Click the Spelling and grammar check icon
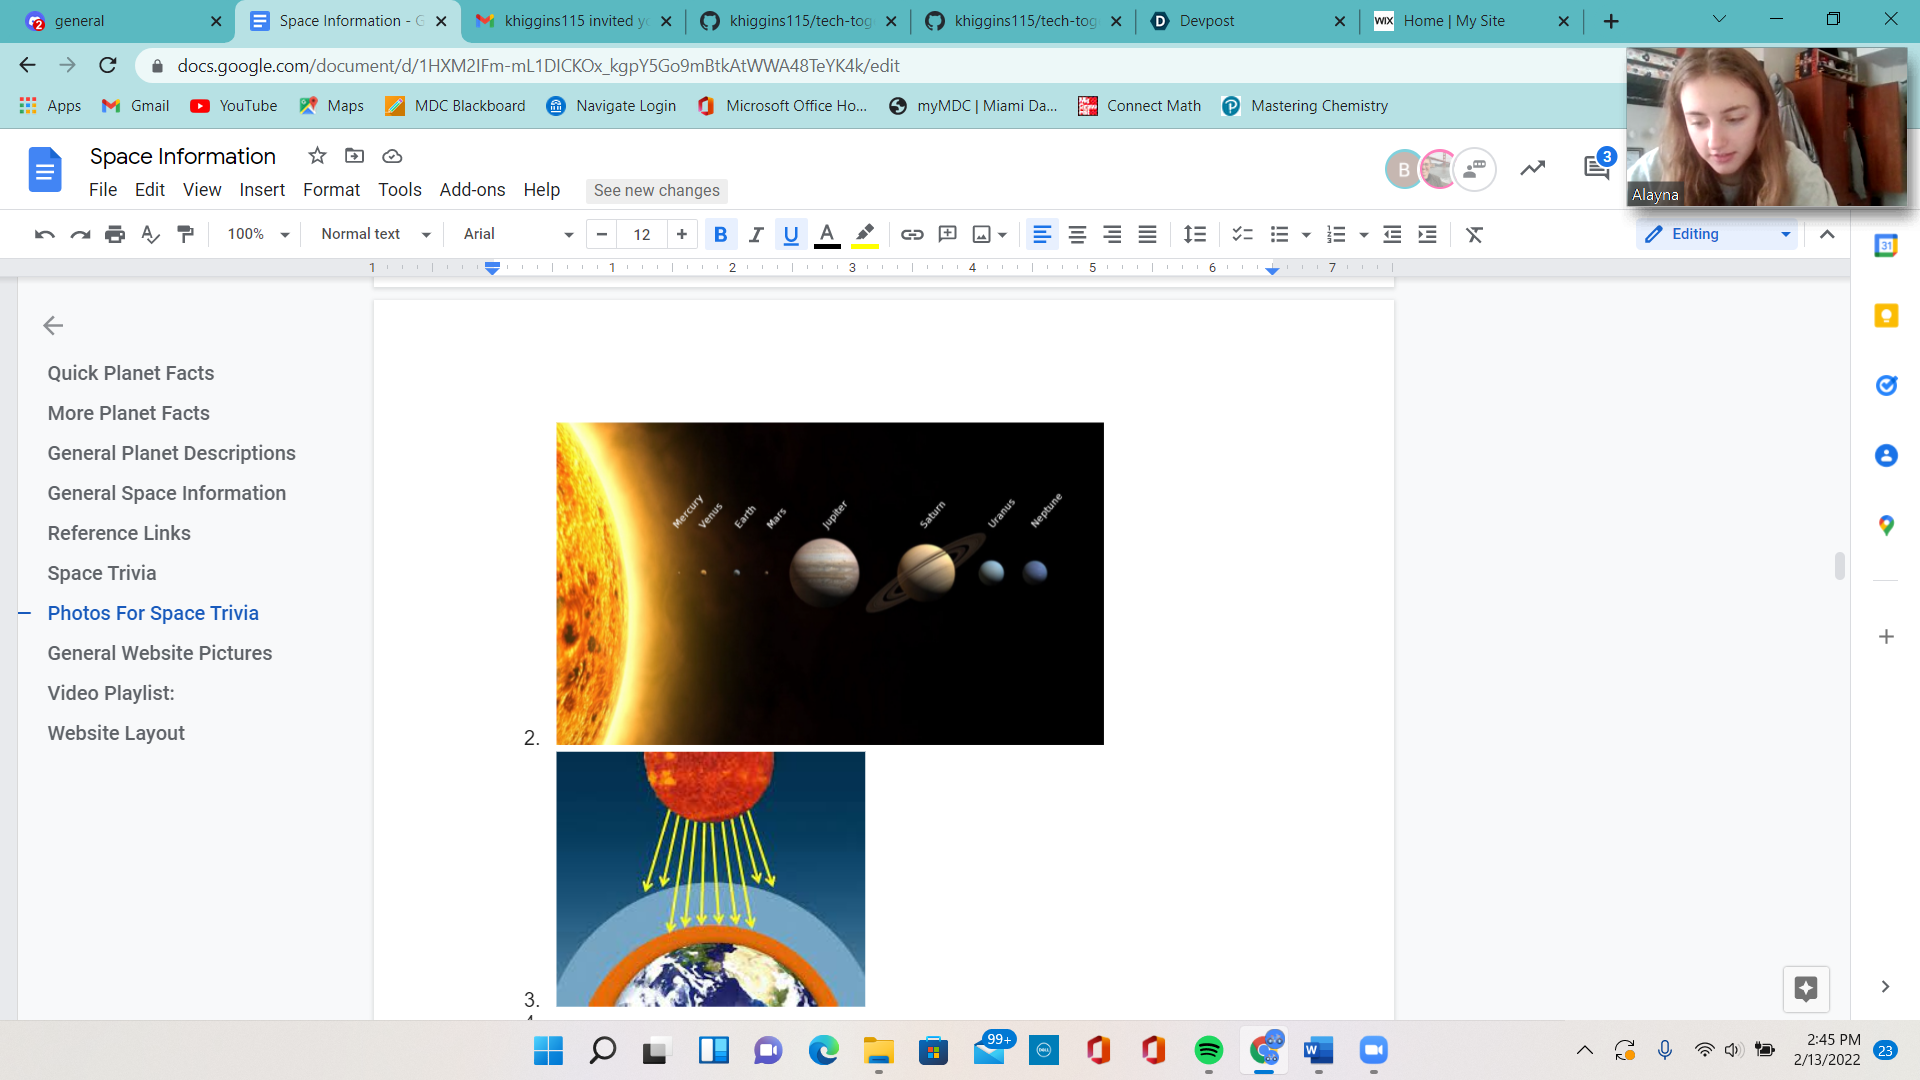The width and height of the screenshot is (1920, 1080). [x=150, y=234]
